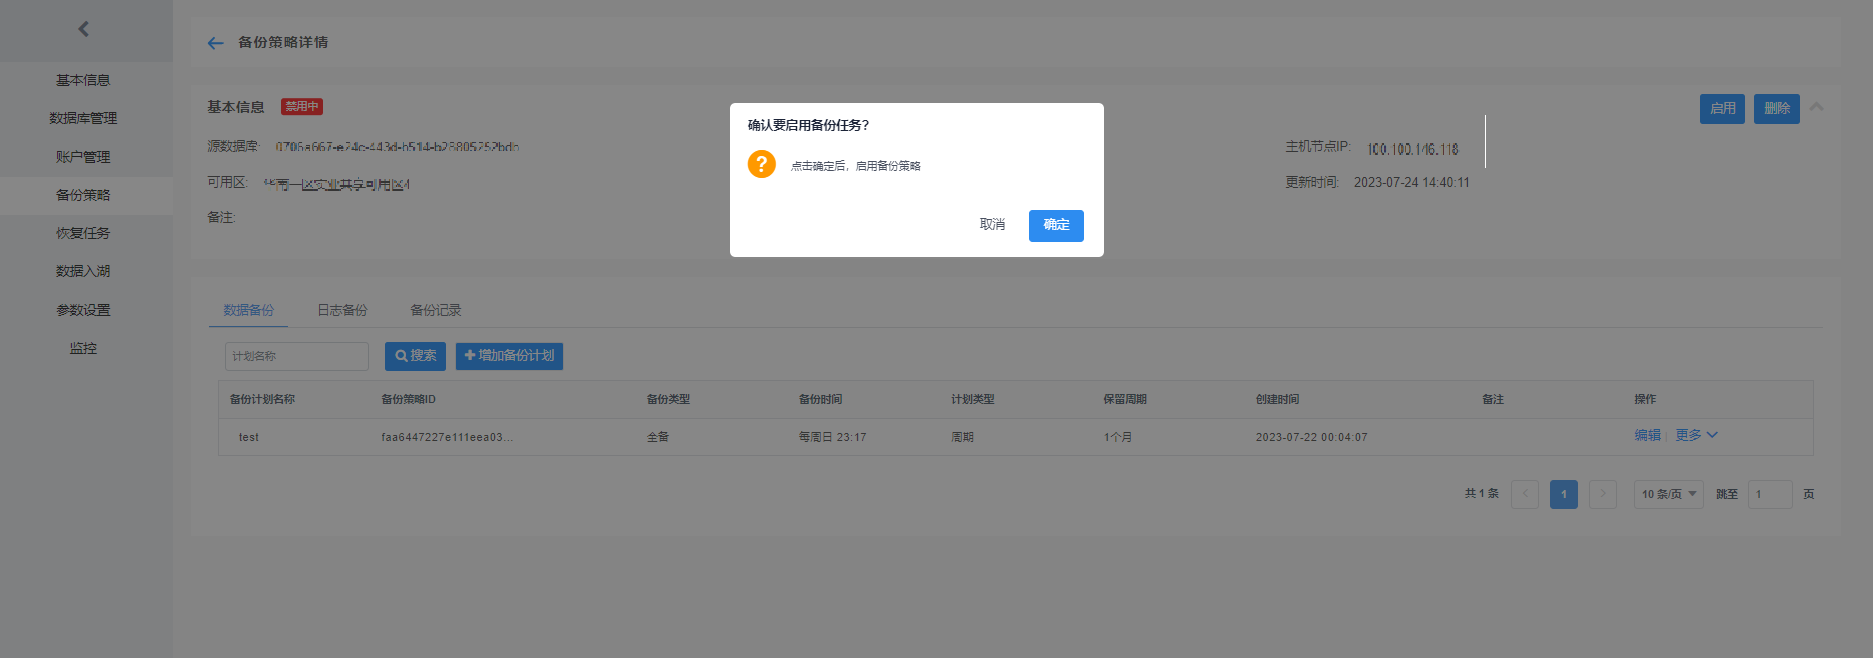
Task: Switch to the 日志备份 tab
Action: pos(342,310)
